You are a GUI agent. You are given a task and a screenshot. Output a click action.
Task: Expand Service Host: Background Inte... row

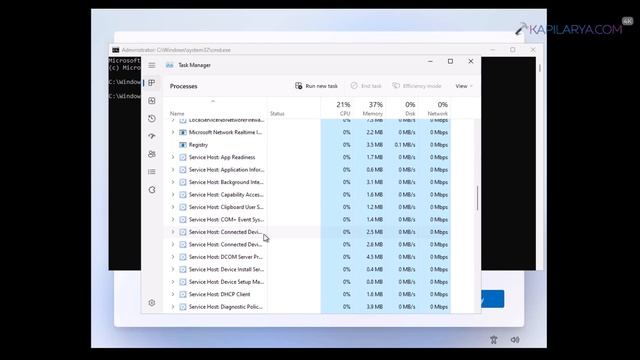(173, 182)
